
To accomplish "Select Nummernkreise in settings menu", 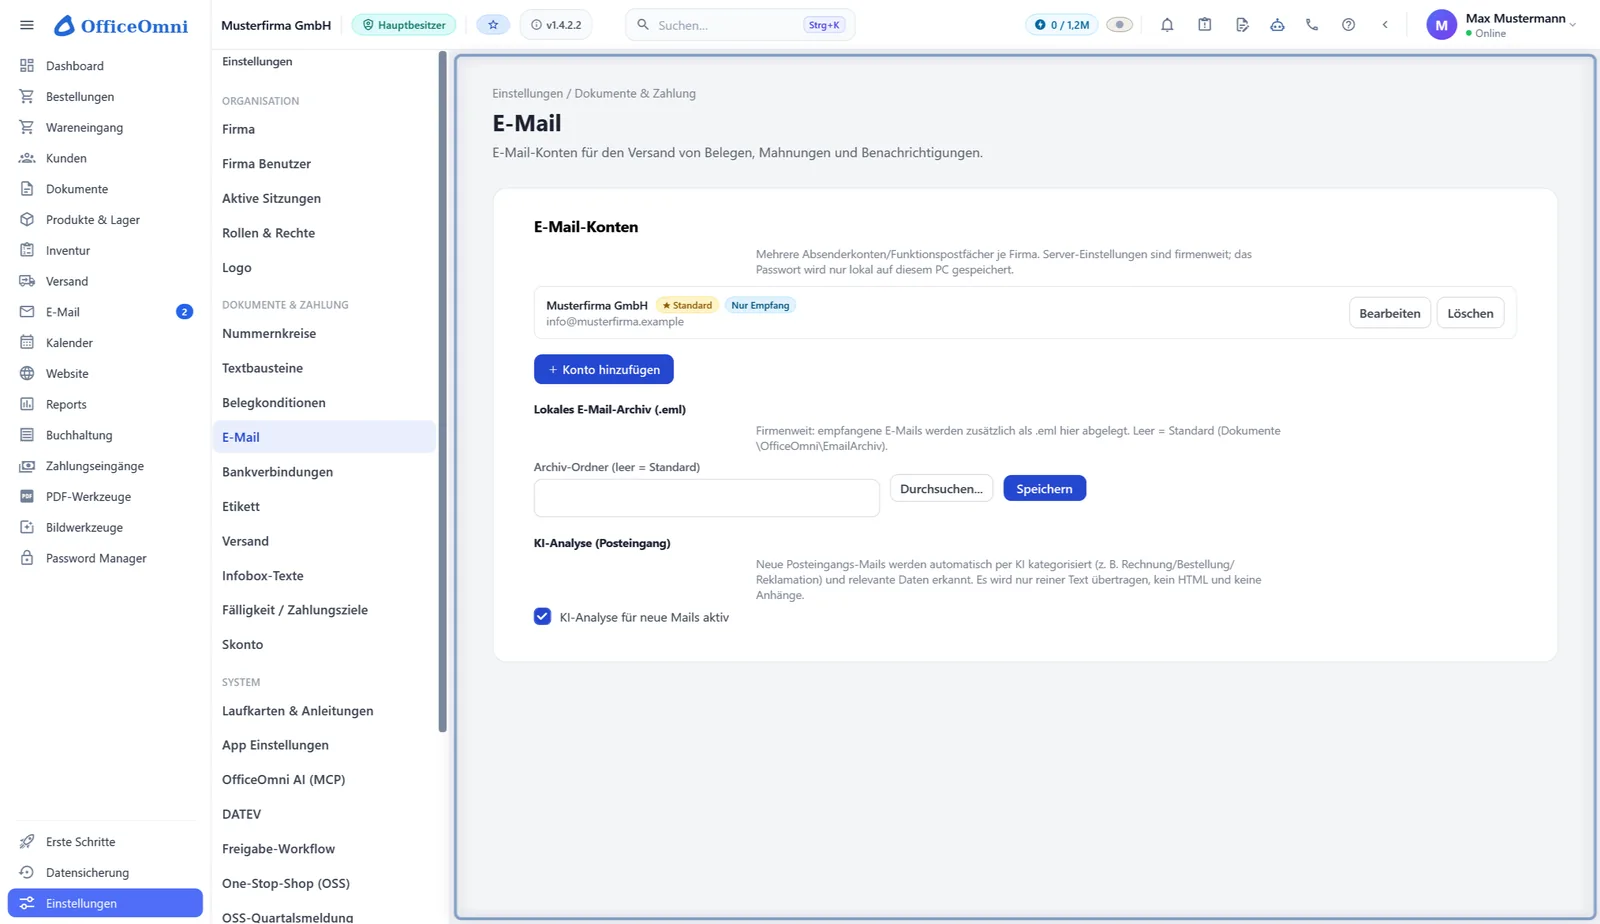I will [x=324, y=333].
